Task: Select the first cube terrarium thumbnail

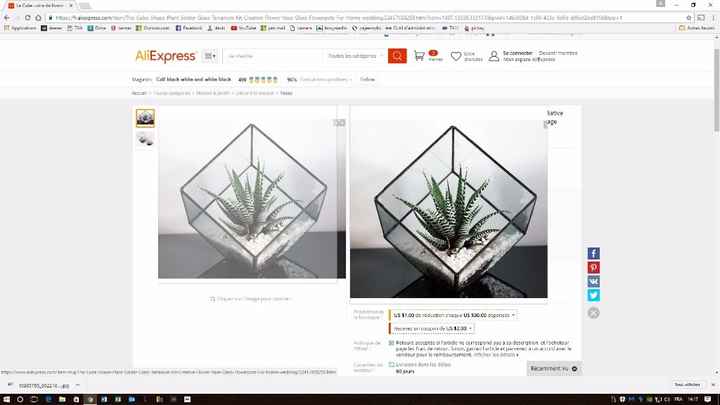Action: (145, 118)
